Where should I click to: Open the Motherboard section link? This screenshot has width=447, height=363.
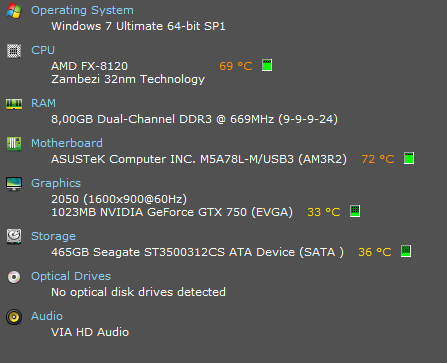point(67,143)
